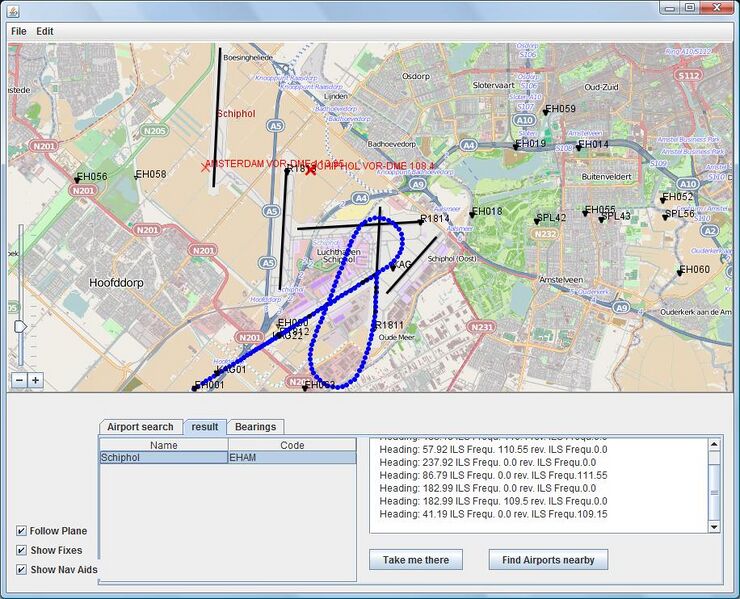Image resolution: width=740 pixels, height=599 pixels.
Task: Click the EH056 fix marker
Action: click(77, 180)
